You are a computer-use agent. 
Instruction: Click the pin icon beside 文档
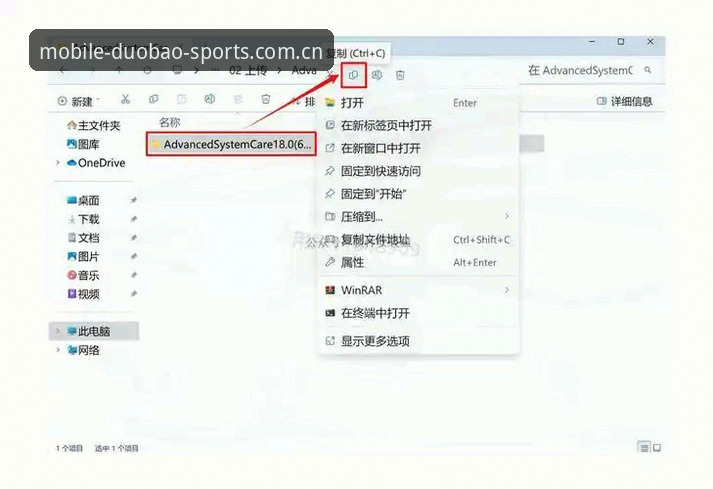click(x=133, y=237)
